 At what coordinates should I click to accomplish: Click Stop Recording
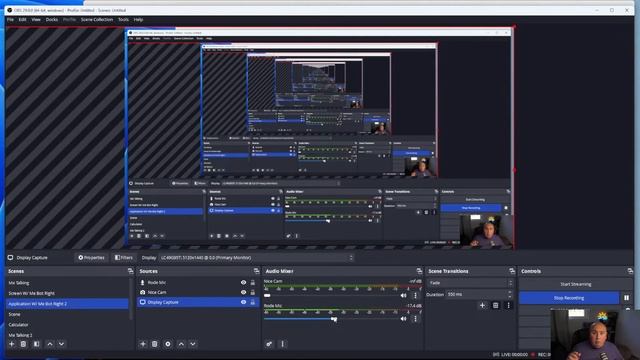(x=569, y=298)
